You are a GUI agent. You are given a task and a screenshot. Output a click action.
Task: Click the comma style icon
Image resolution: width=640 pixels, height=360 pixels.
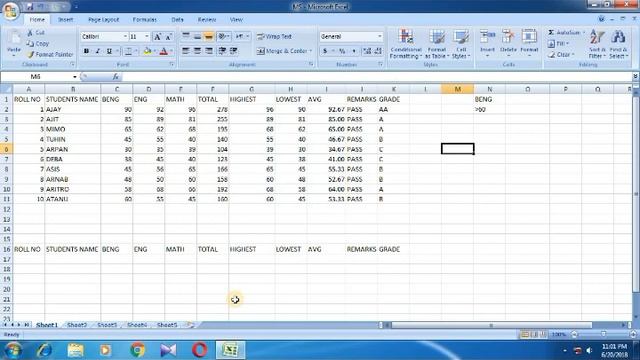(x=354, y=51)
